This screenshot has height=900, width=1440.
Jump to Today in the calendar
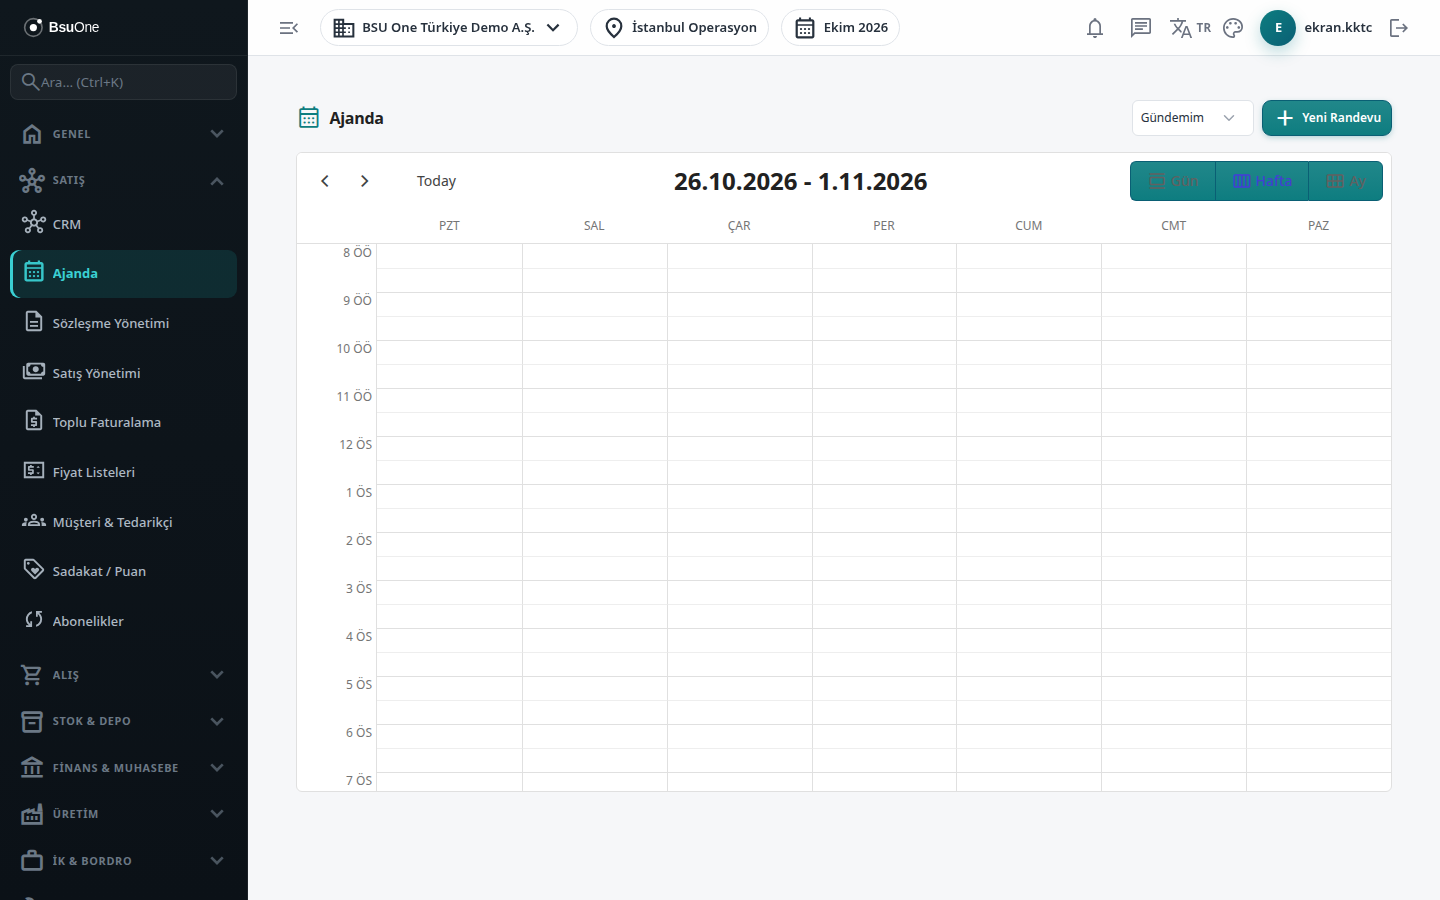coord(436,181)
